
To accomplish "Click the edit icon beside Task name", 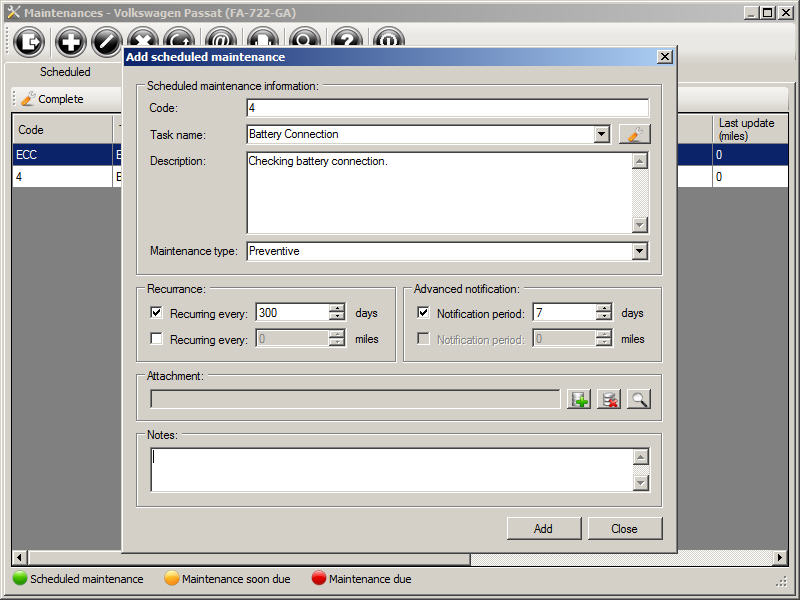I will 634,134.
